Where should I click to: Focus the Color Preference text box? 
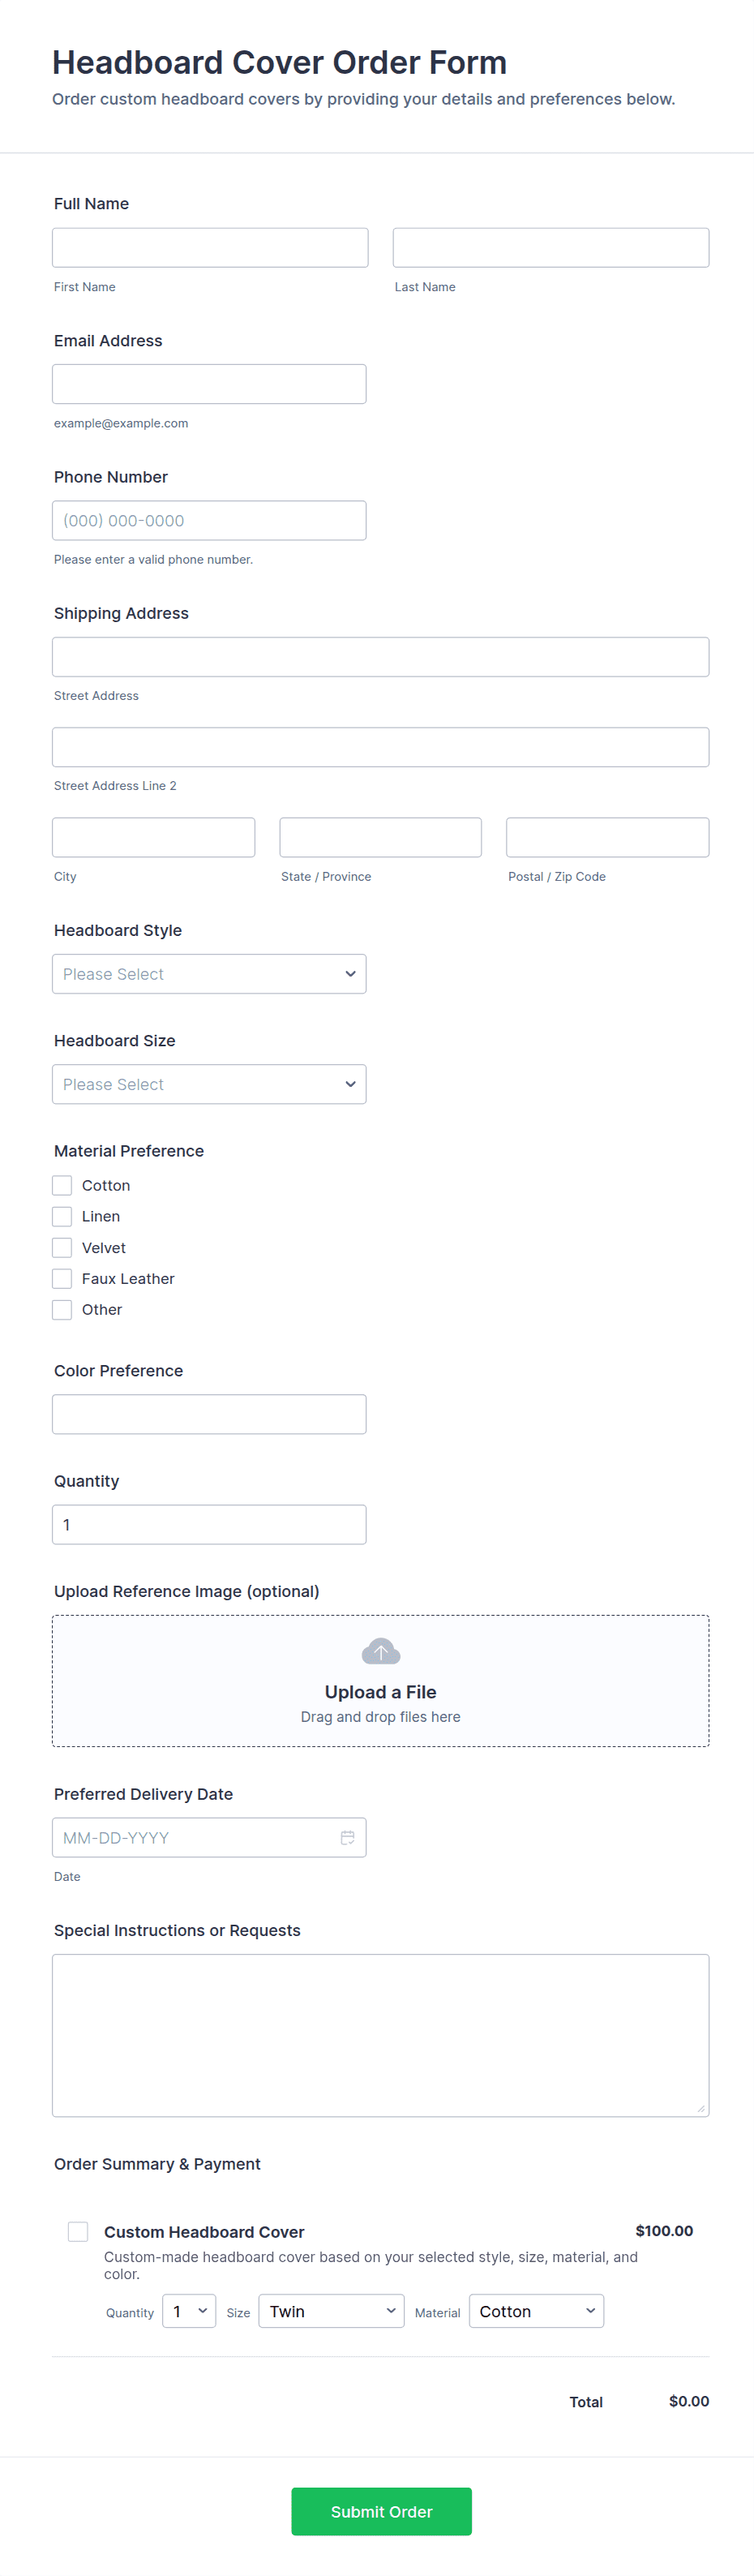point(209,1414)
